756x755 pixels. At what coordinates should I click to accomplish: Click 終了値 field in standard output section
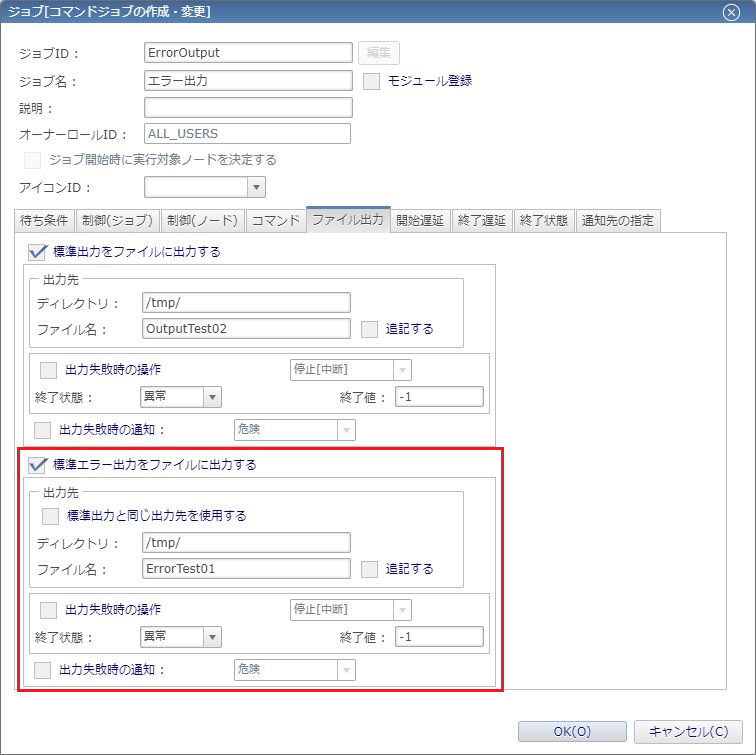tap(439, 397)
